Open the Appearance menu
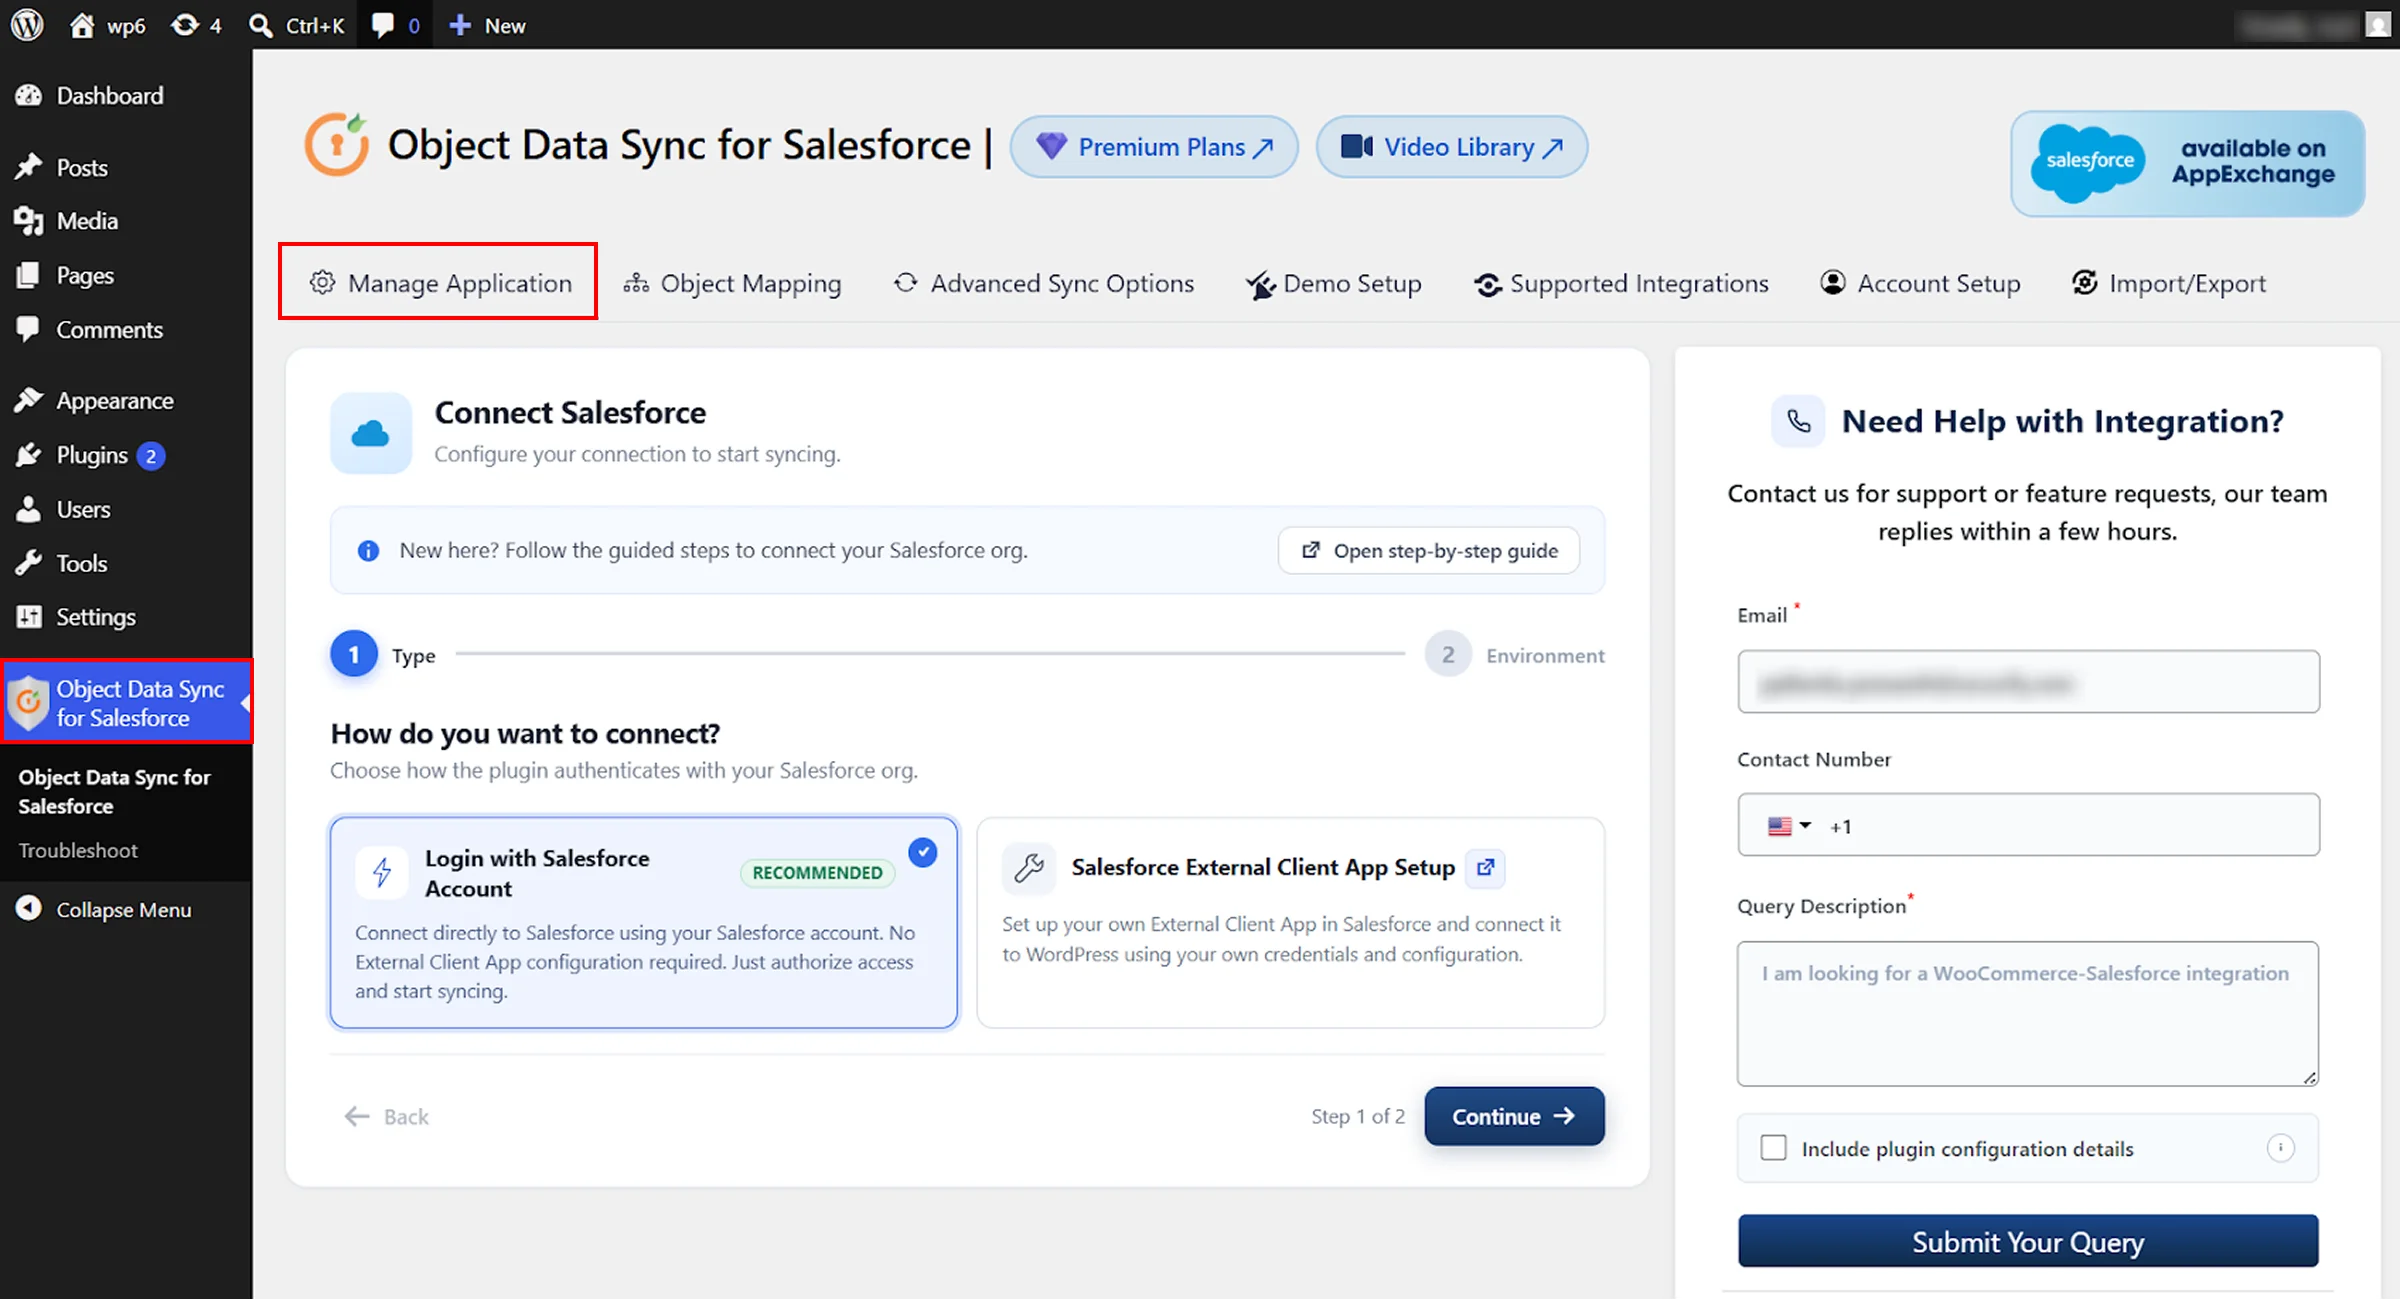 pyautogui.click(x=114, y=400)
